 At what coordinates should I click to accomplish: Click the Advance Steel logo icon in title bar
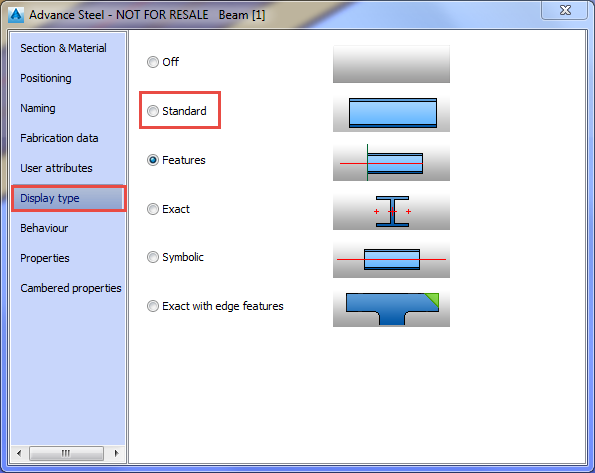(x=16, y=15)
